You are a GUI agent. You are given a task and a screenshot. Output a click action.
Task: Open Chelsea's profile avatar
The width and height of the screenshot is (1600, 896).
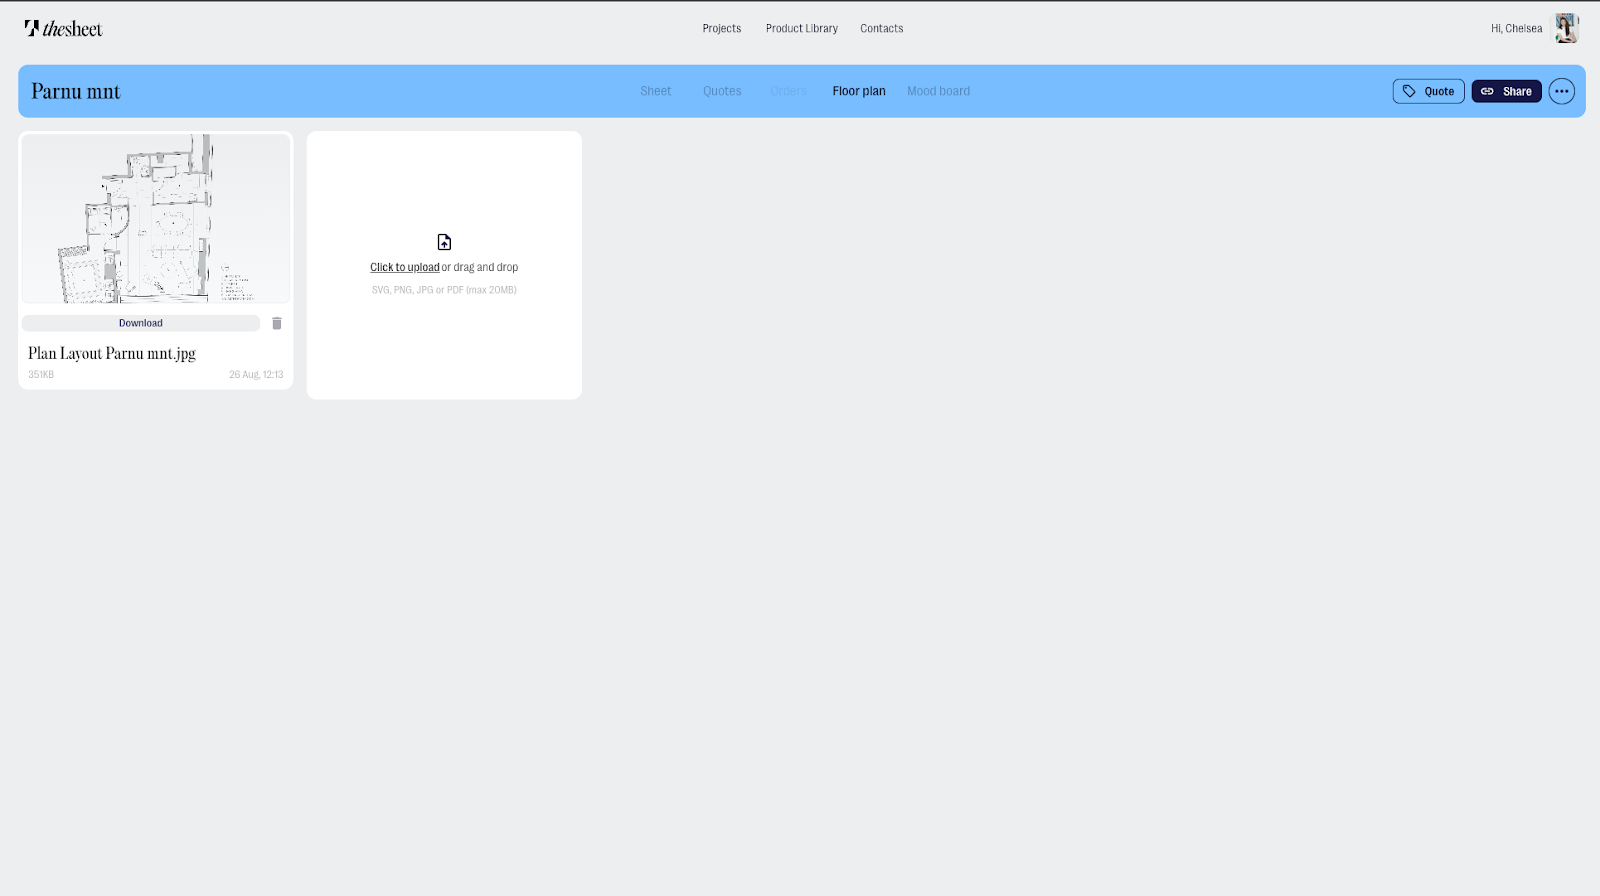[x=1566, y=28]
